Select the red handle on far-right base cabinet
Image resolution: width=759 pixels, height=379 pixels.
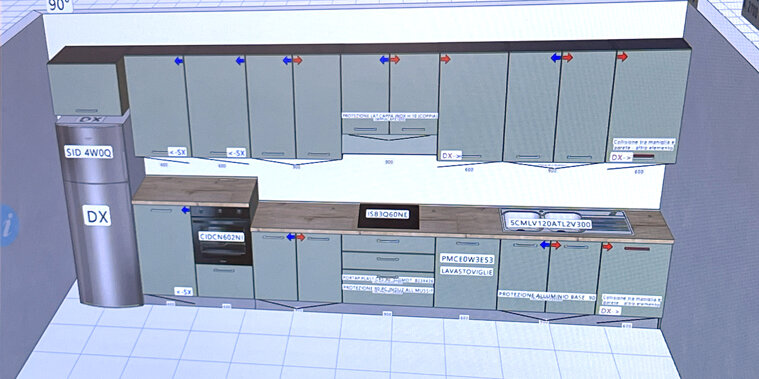pos(637,249)
